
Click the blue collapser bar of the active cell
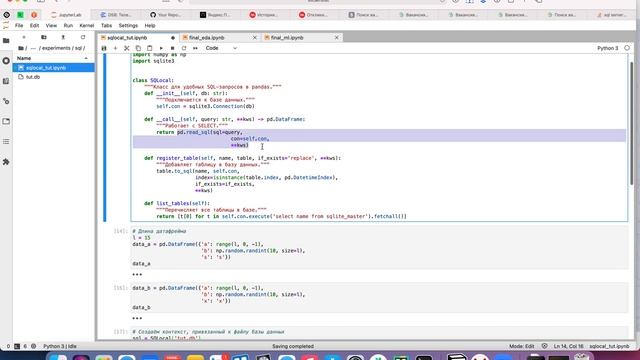tap(104, 138)
